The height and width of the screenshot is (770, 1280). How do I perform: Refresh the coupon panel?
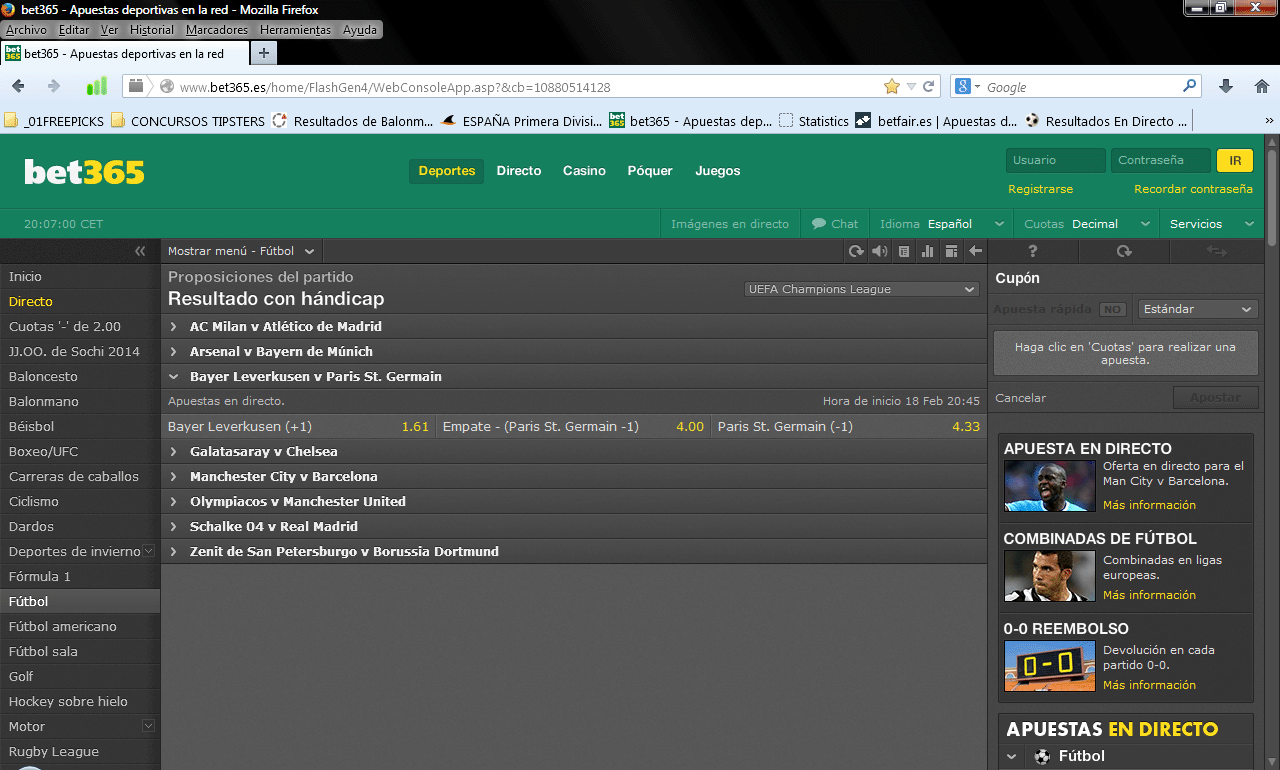tap(1124, 252)
